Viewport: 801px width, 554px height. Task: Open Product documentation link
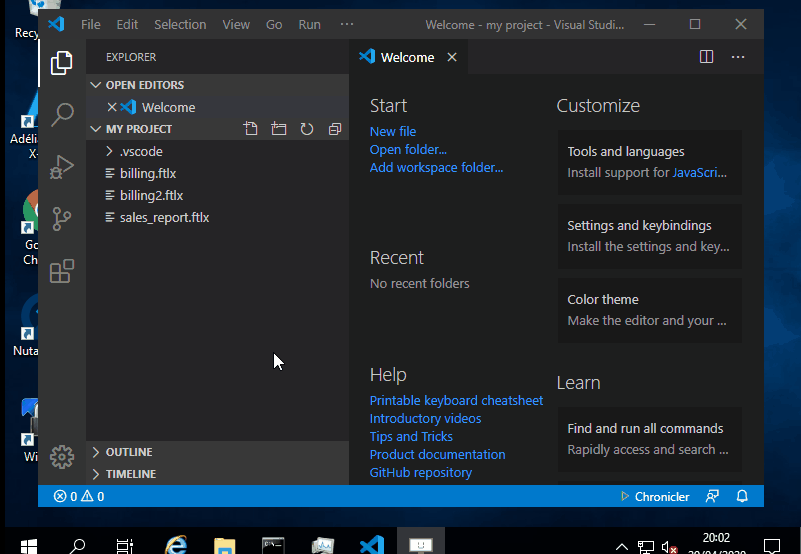[x=437, y=454]
